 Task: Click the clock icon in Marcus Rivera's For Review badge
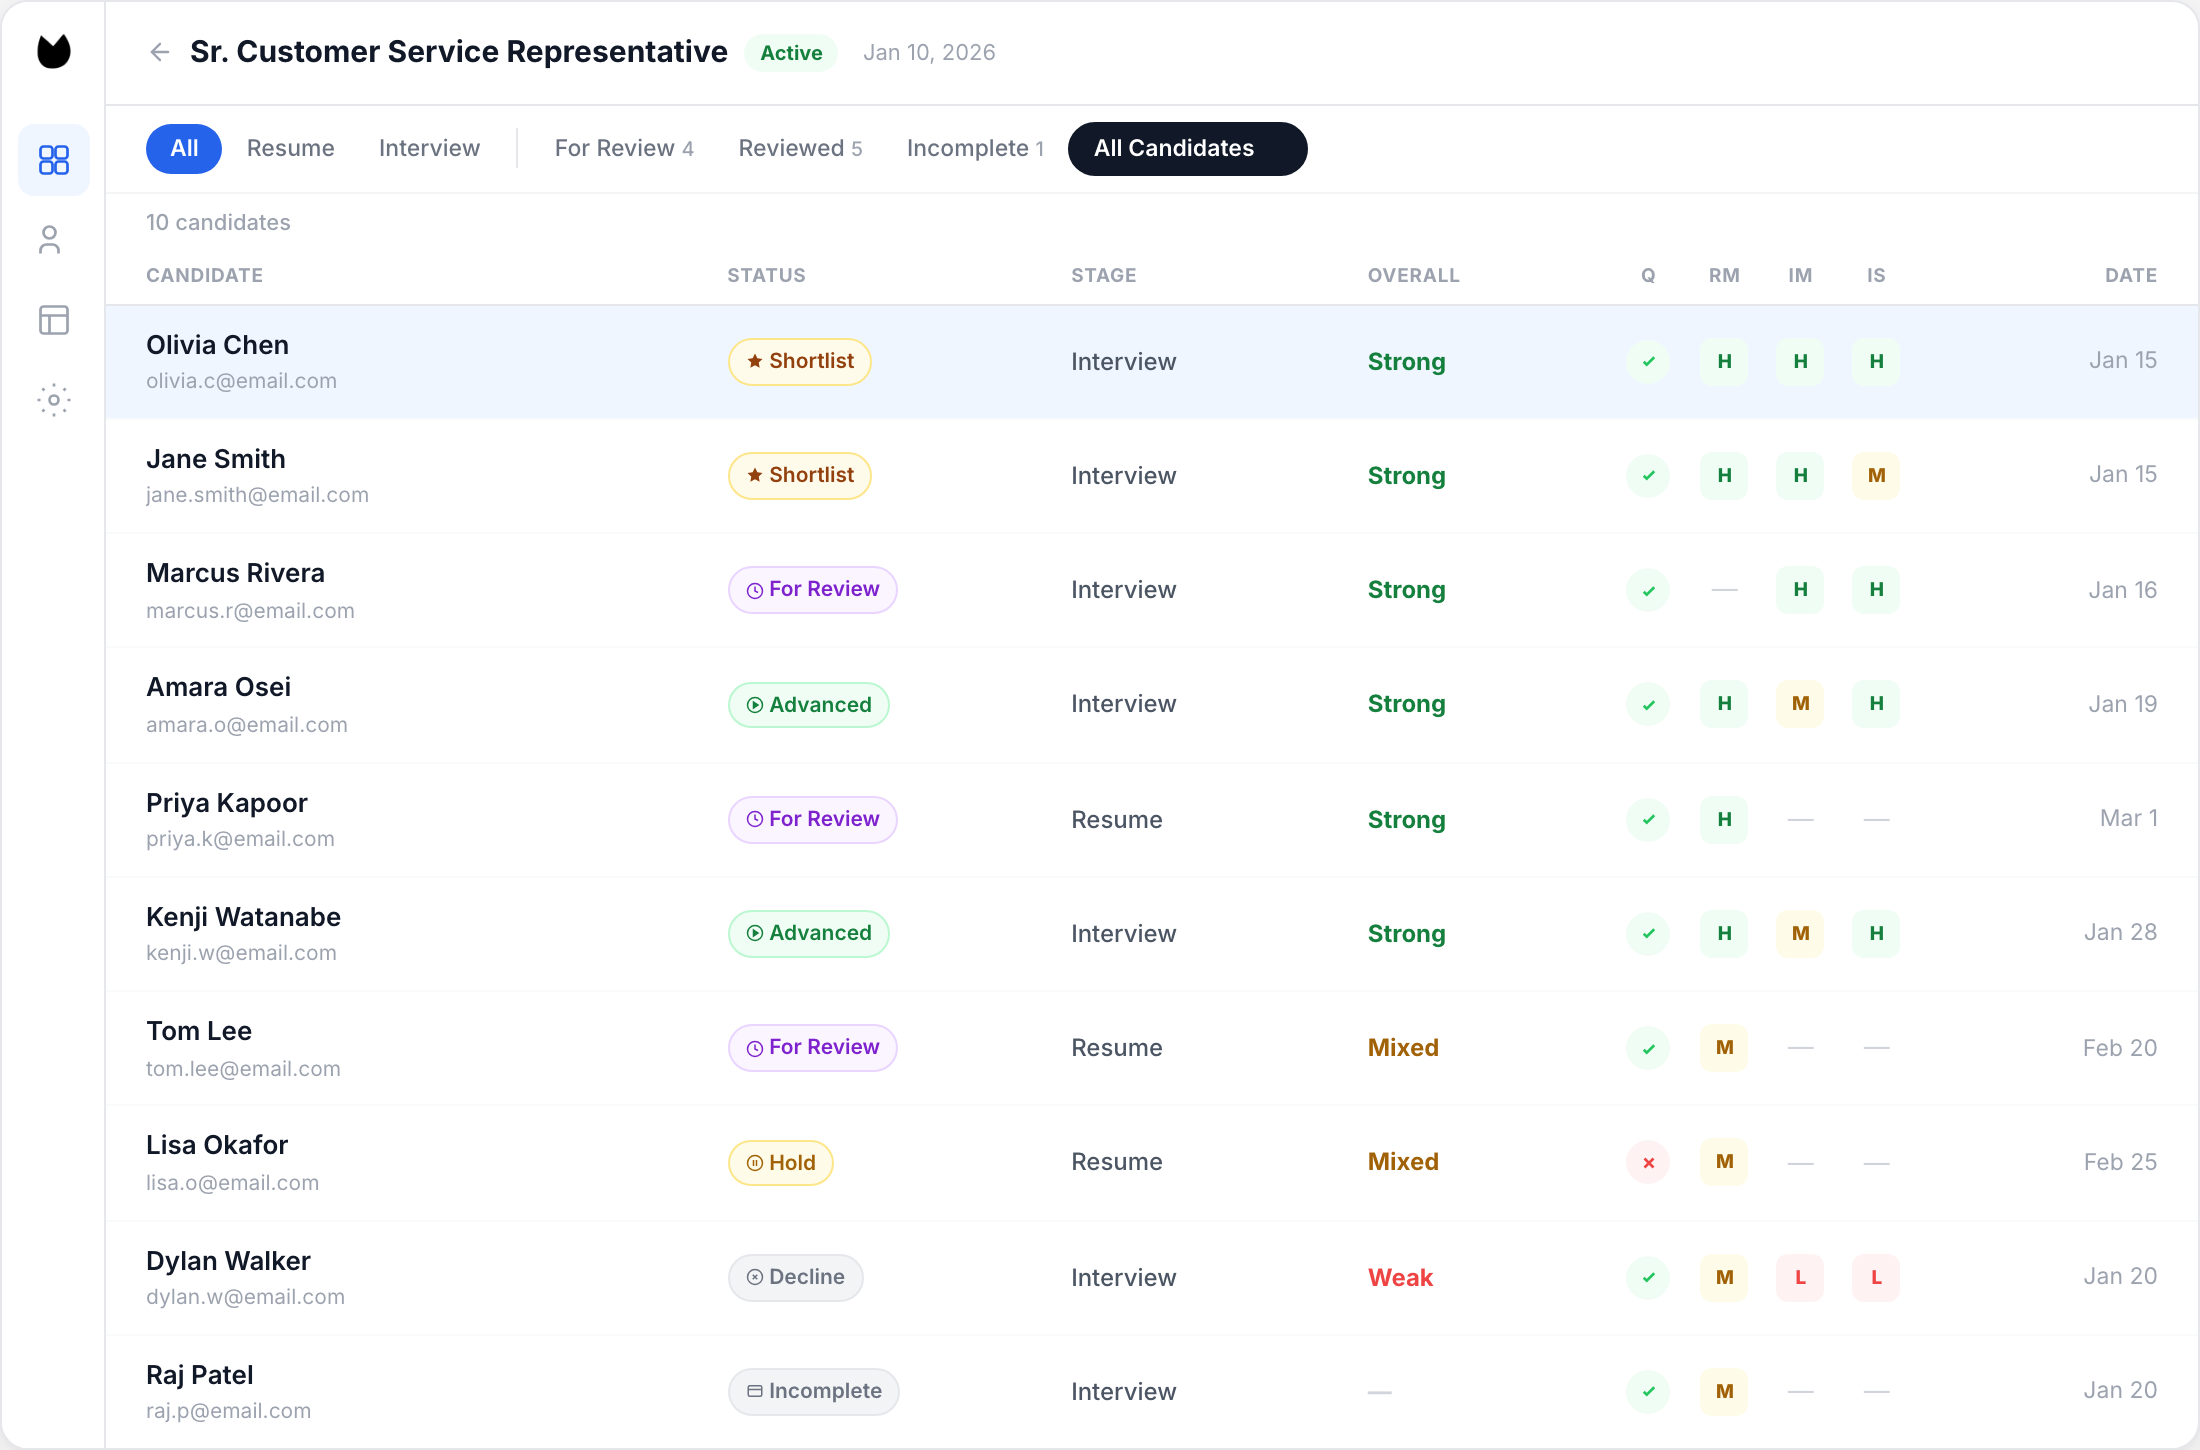(754, 590)
